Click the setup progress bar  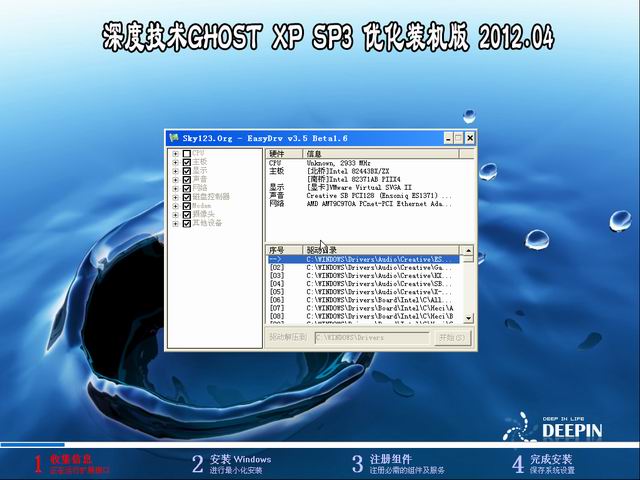coord(320,445)
